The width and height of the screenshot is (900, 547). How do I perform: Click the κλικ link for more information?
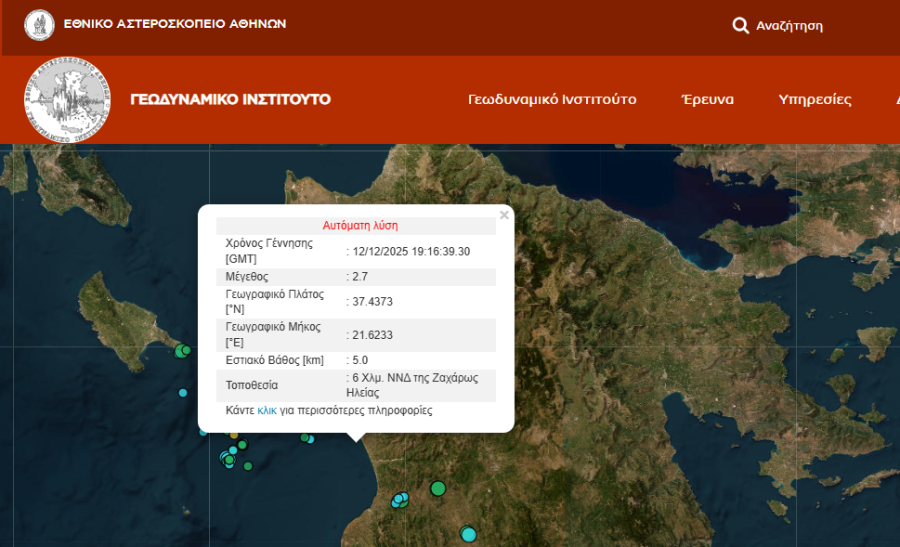[x=267, y=410]
